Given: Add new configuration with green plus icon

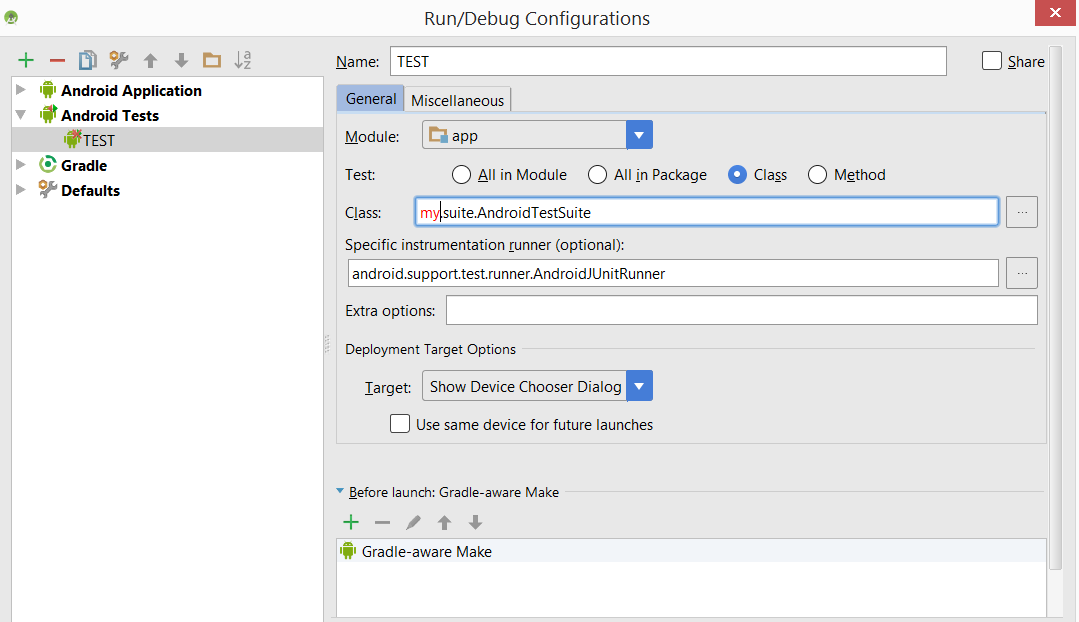Looking at the screenshot, I should (x=26, y=61).
